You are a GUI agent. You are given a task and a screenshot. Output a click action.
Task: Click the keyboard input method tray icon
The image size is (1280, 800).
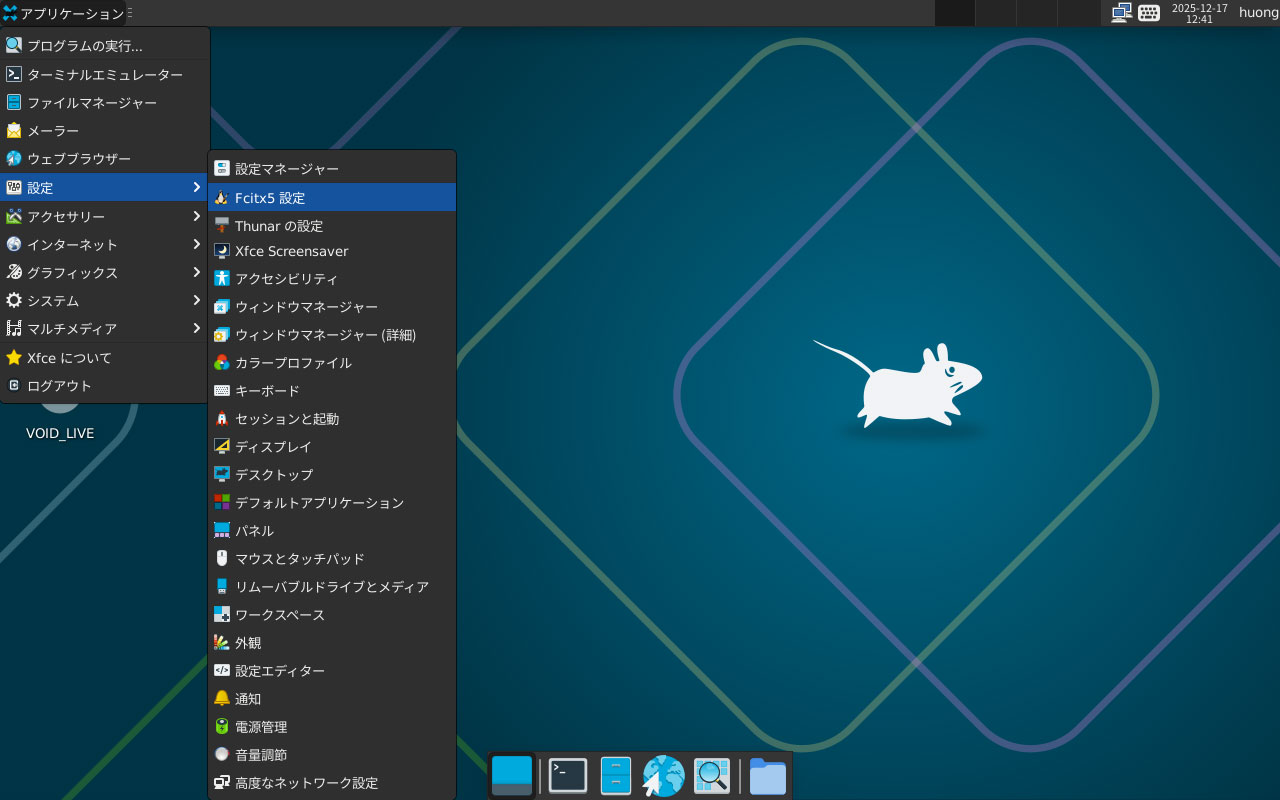pos(1149,13)
